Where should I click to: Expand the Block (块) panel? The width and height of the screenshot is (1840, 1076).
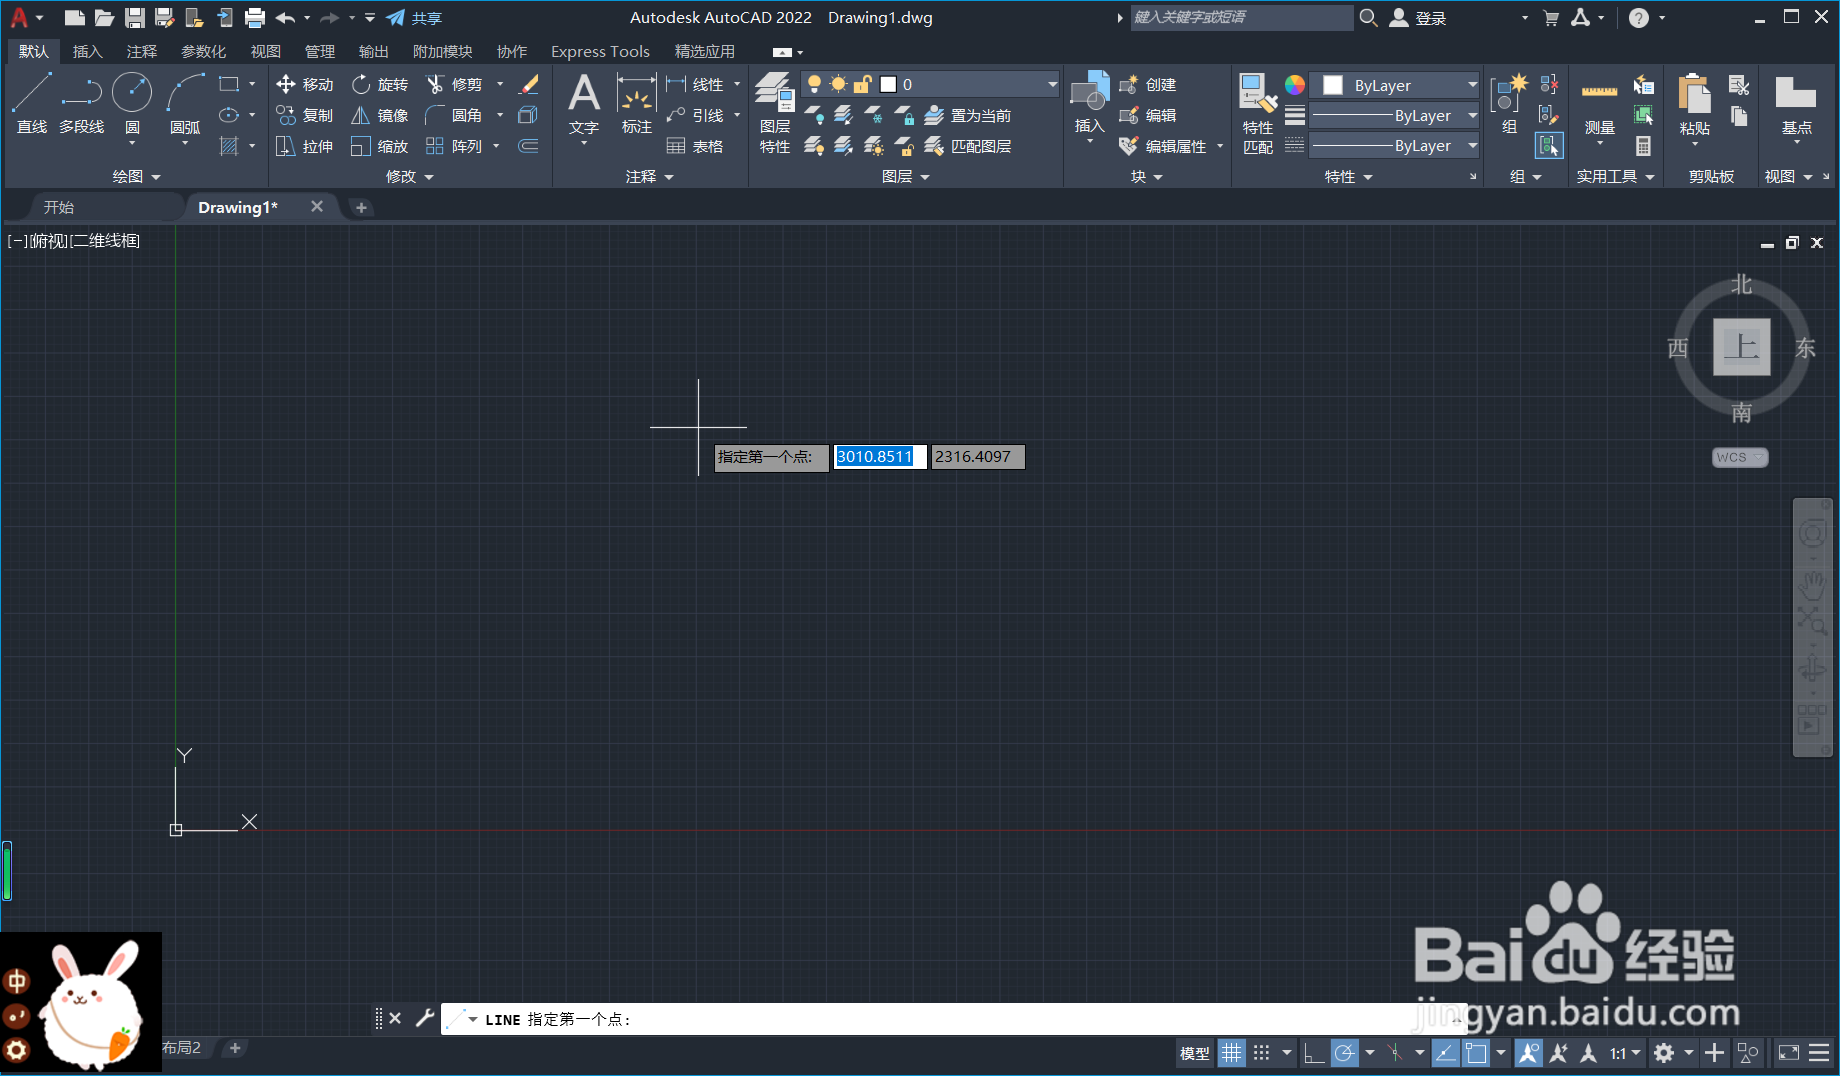[x=1147, y=176]
